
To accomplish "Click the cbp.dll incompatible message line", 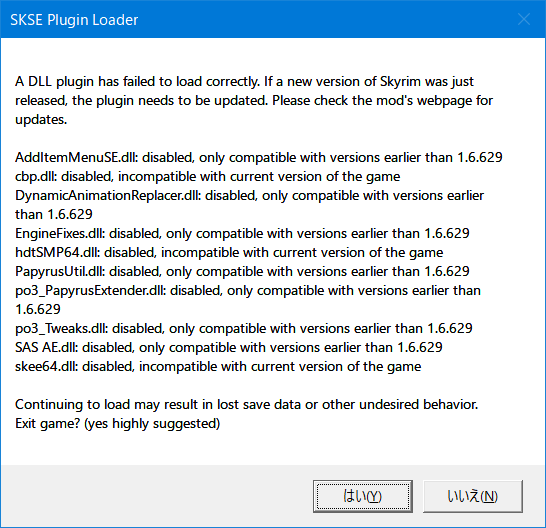I will (x=208, y=177).
